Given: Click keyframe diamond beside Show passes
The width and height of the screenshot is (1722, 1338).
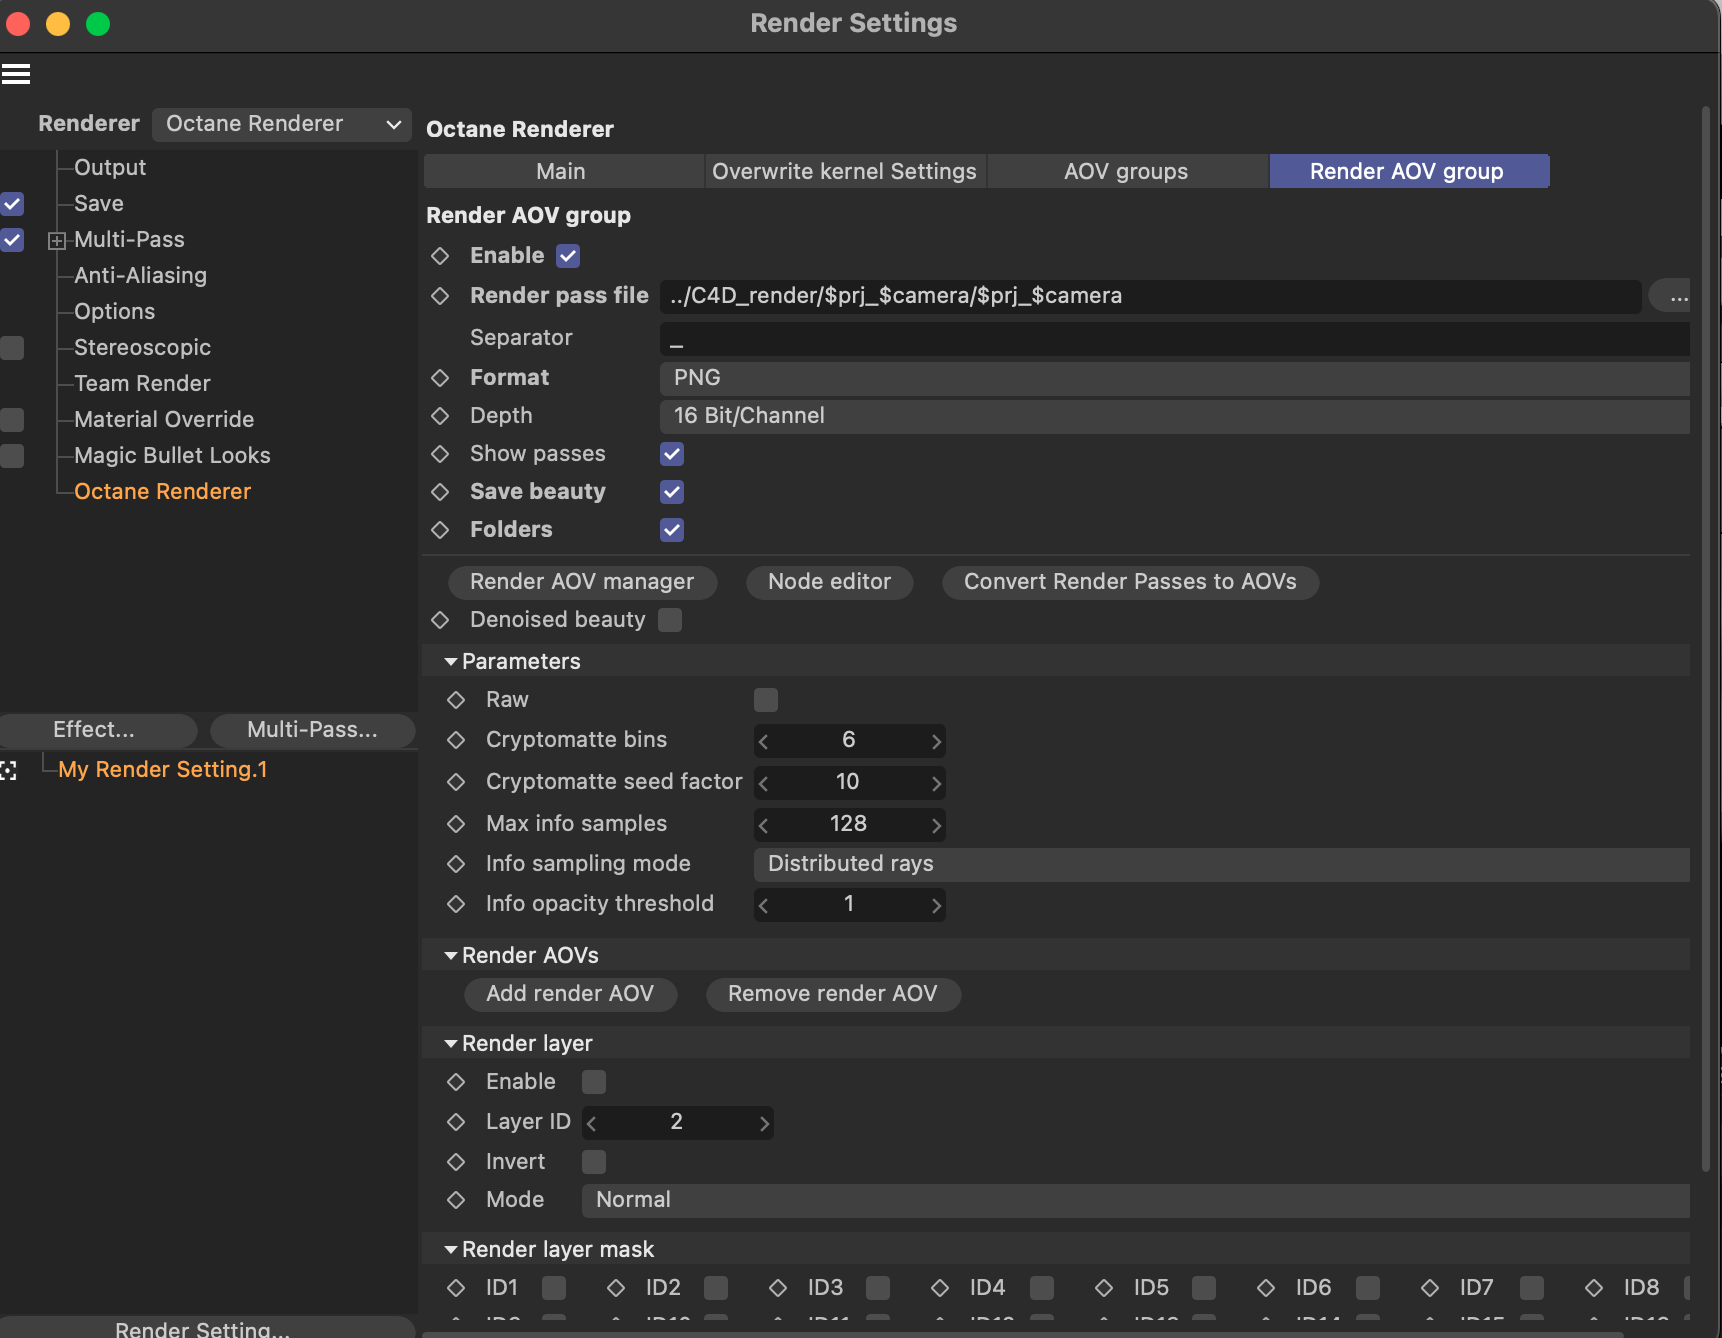Looking at the screenshot, I should point(440,454).
